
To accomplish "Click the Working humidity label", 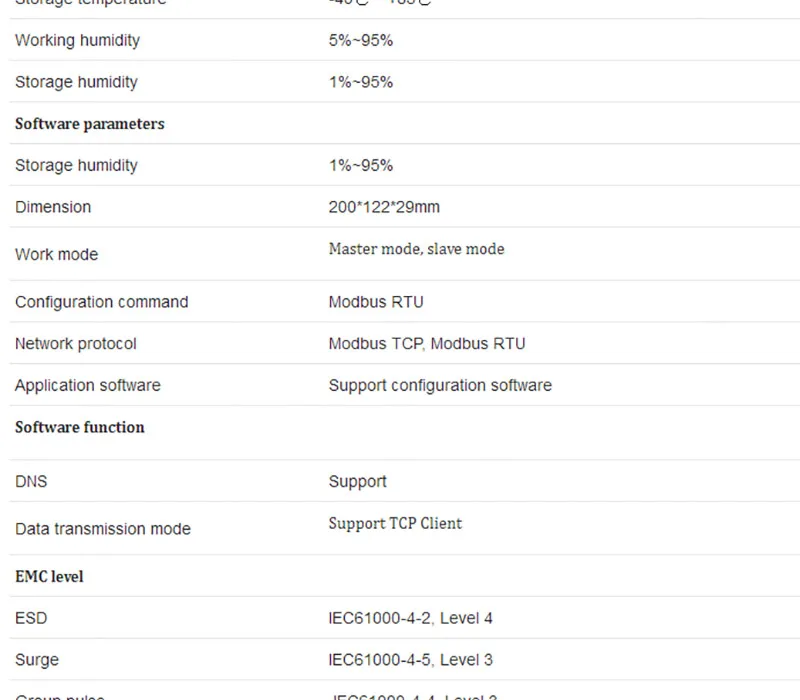I will [x=78, y=40].
